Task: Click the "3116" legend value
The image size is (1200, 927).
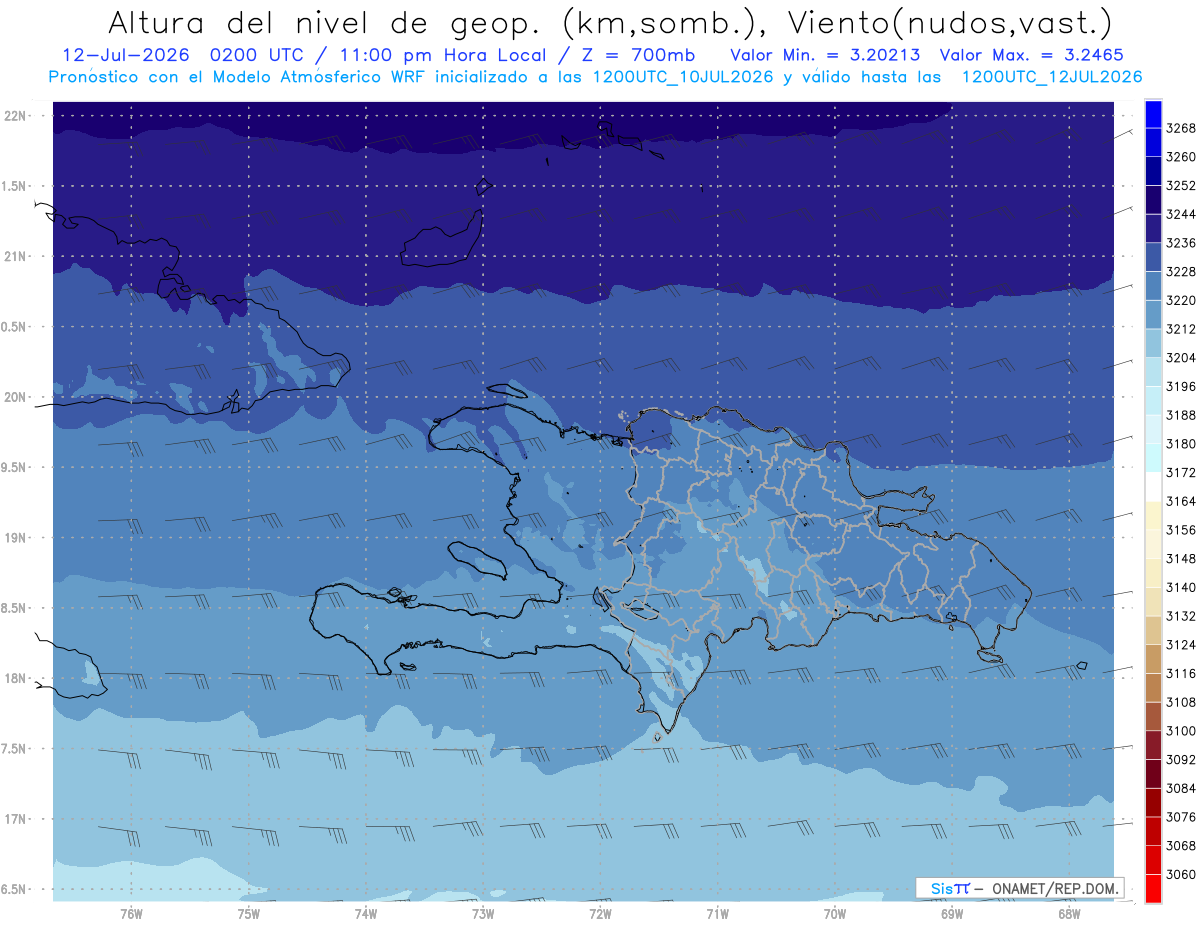Action: pos(1181,674)
